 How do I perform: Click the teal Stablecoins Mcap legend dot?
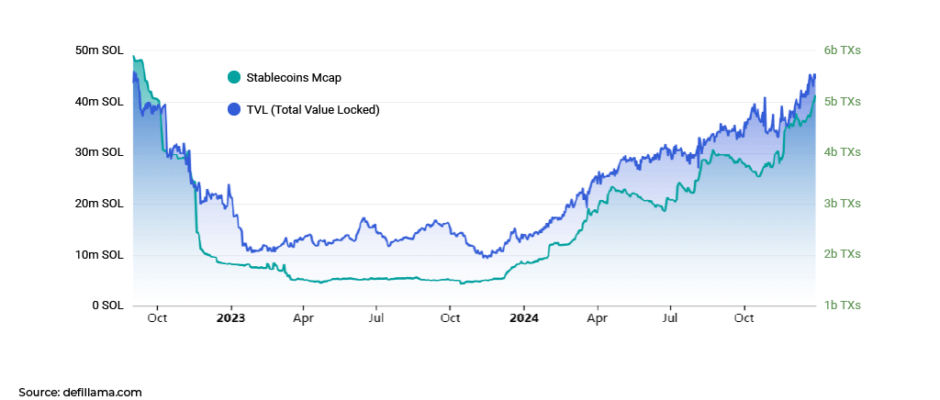pyautogui.click(x=234, y=77)
